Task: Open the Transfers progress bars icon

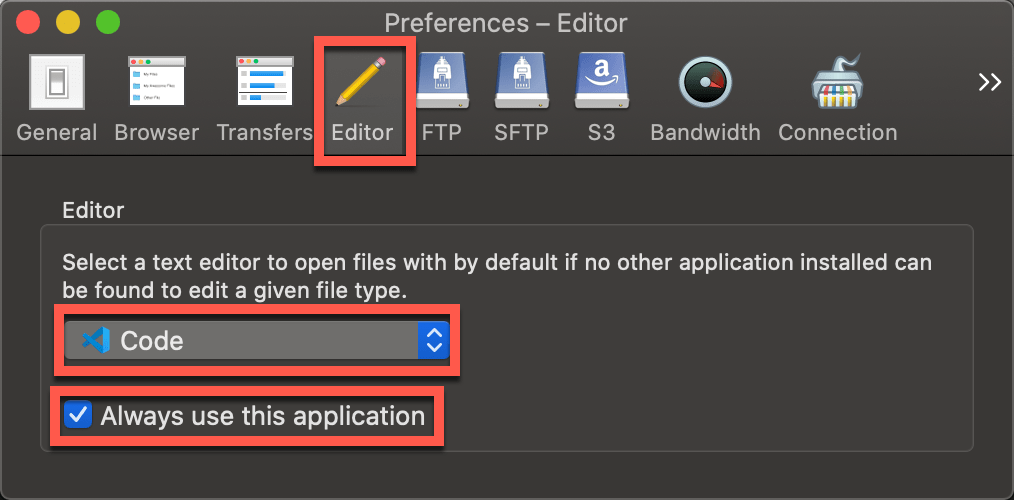Action: 264,82
